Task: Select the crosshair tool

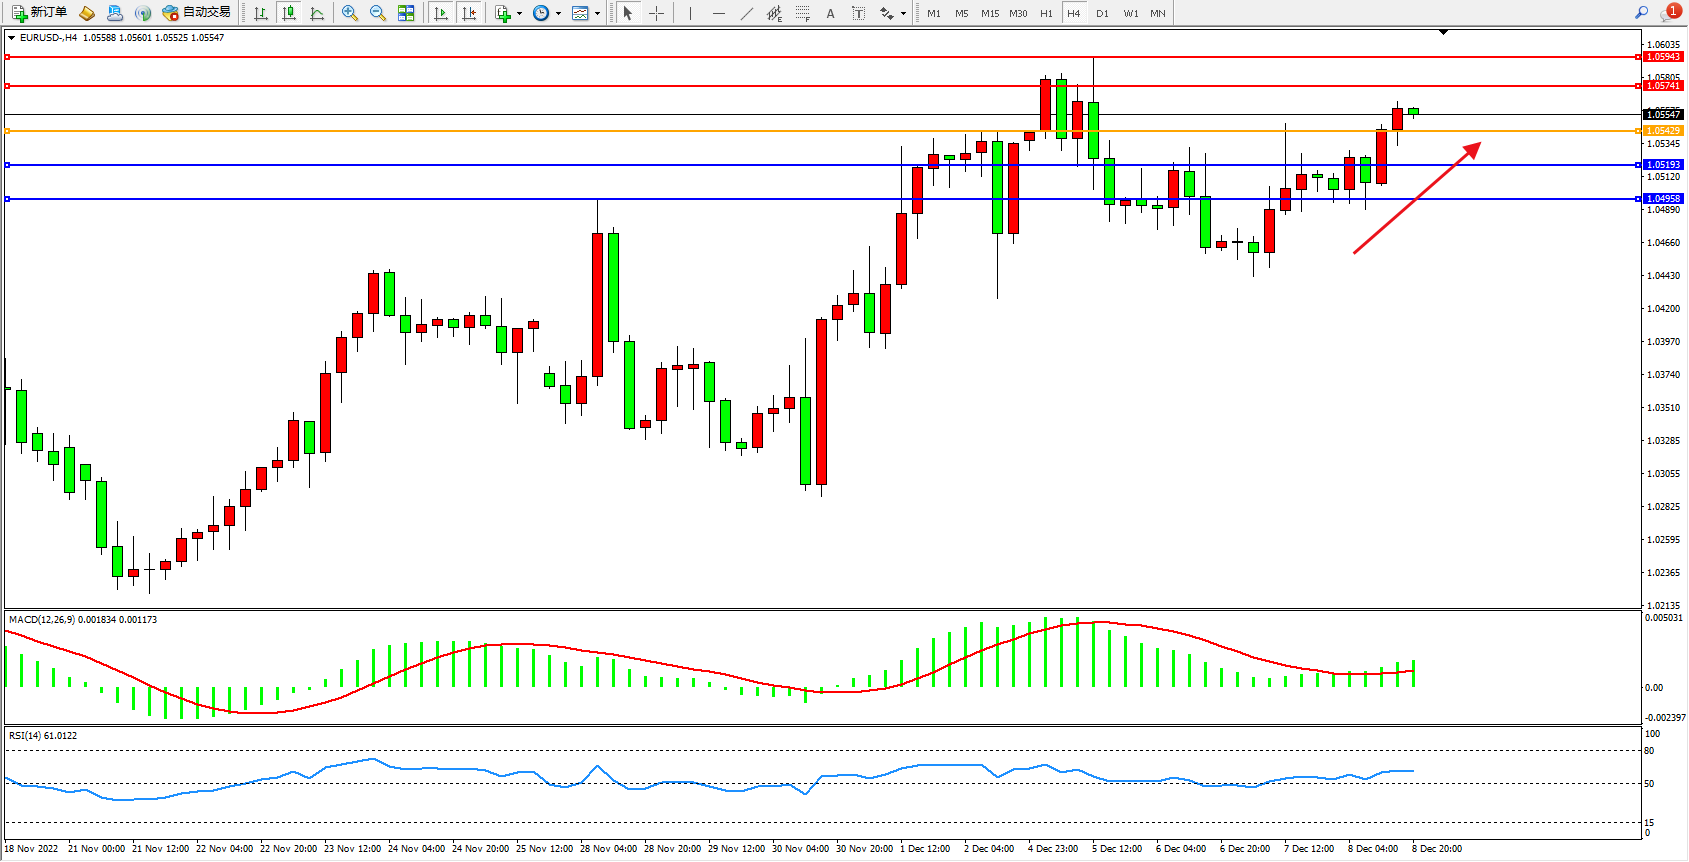Action: click(656, 13)
